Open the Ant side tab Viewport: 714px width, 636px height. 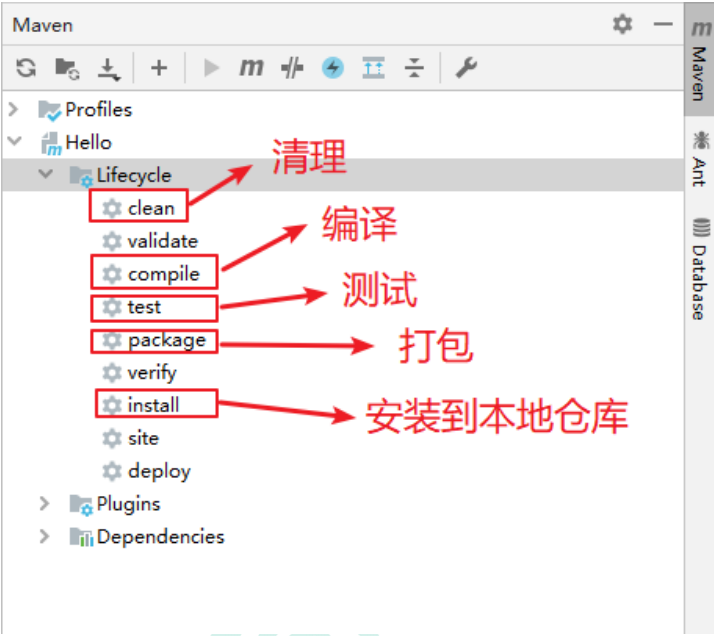pos(699,158)
